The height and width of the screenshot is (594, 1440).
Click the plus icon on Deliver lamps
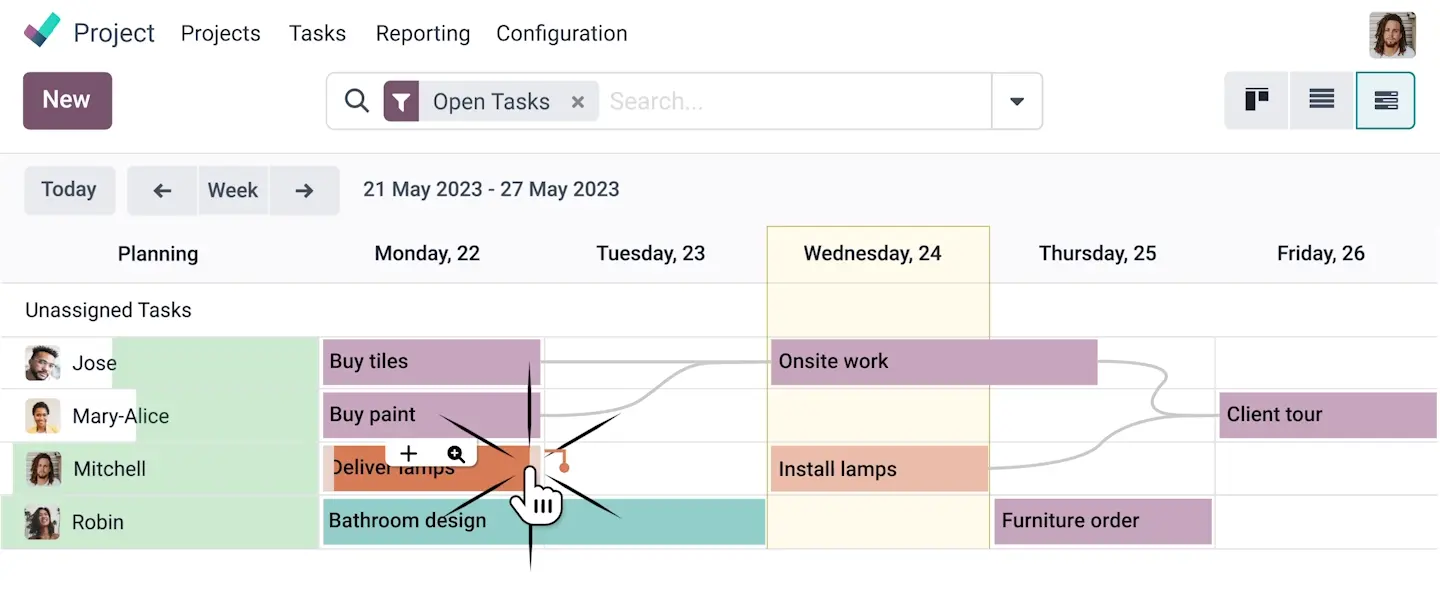(x=408, y=454)
